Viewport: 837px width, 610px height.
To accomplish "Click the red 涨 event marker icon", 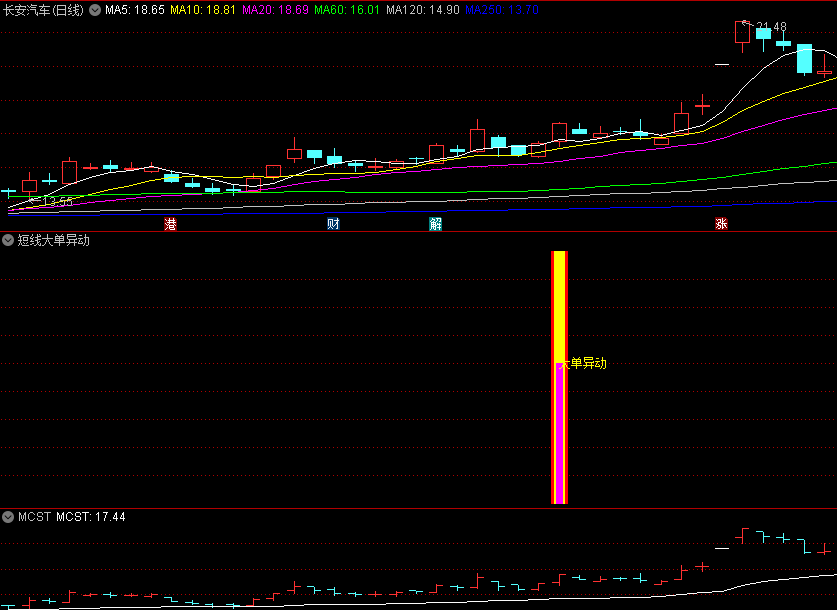I will click(721, 224).
